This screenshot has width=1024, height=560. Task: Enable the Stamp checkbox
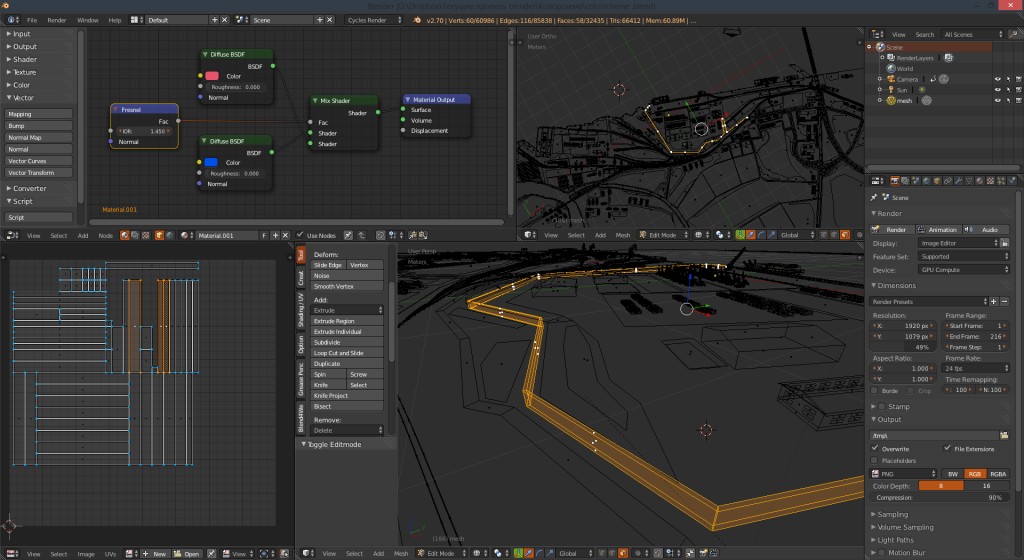click(x=882, y=406)
